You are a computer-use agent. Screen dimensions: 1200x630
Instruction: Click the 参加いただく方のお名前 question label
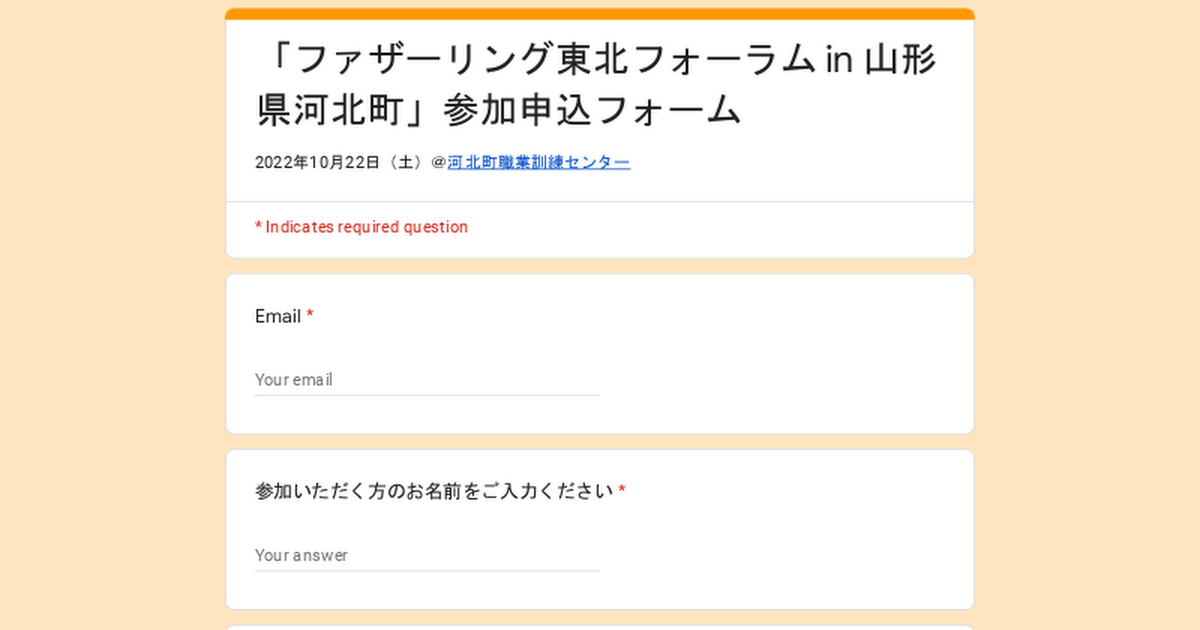click(x=434, y=491)
